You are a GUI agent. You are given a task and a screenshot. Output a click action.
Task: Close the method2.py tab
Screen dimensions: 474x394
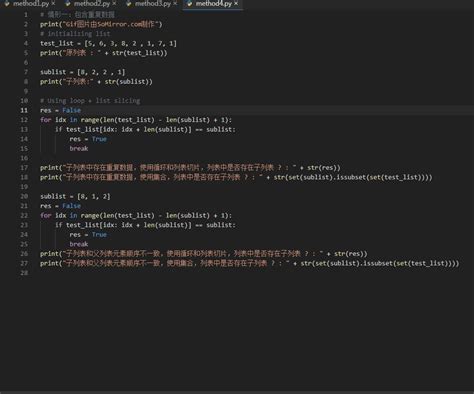coord(114,4)
